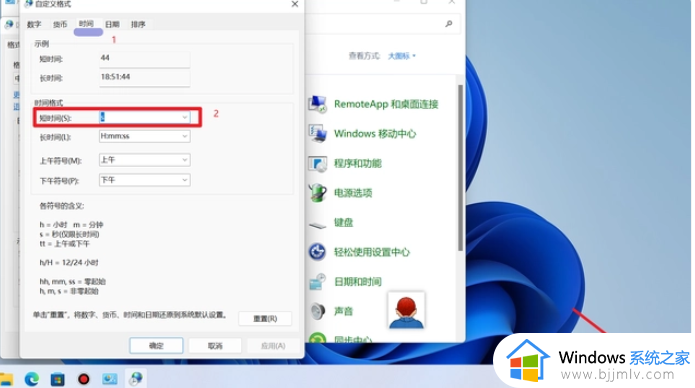Open the Keyboard icon in Control Panel

[x=317, y=224]
